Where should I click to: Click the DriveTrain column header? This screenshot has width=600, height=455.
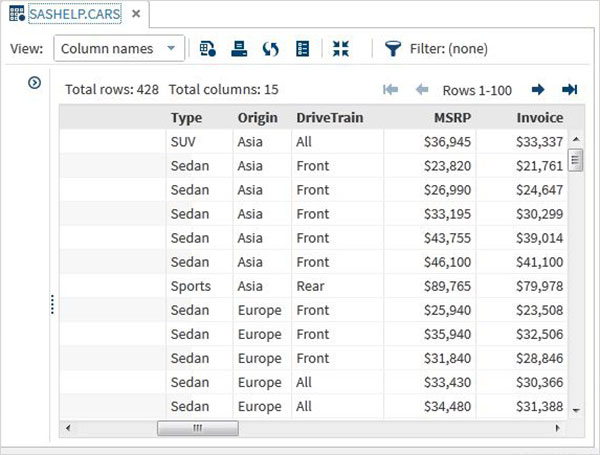(329, 118)
